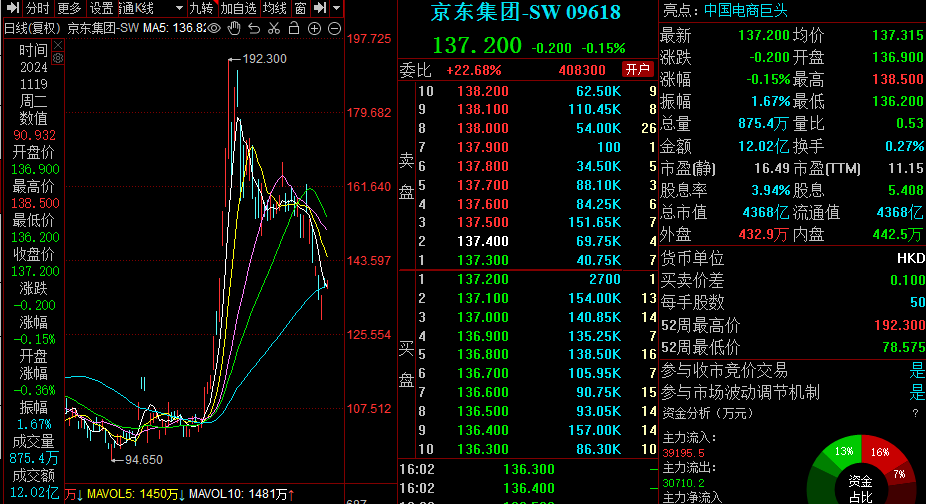This screenshot has height=504, width=926.
Task: Click the 192.300 high marker on chart
Action: point(264,58)
